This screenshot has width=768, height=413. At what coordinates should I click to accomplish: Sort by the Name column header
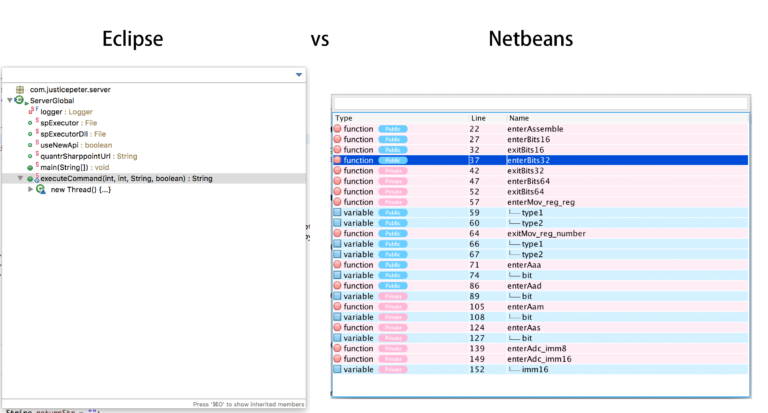click(x=519, y=118)
